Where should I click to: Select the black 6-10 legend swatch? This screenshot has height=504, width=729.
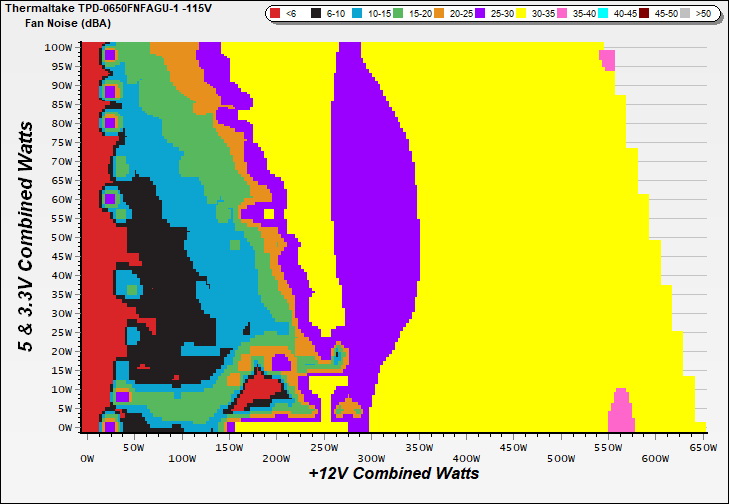[x=315, y=14]
